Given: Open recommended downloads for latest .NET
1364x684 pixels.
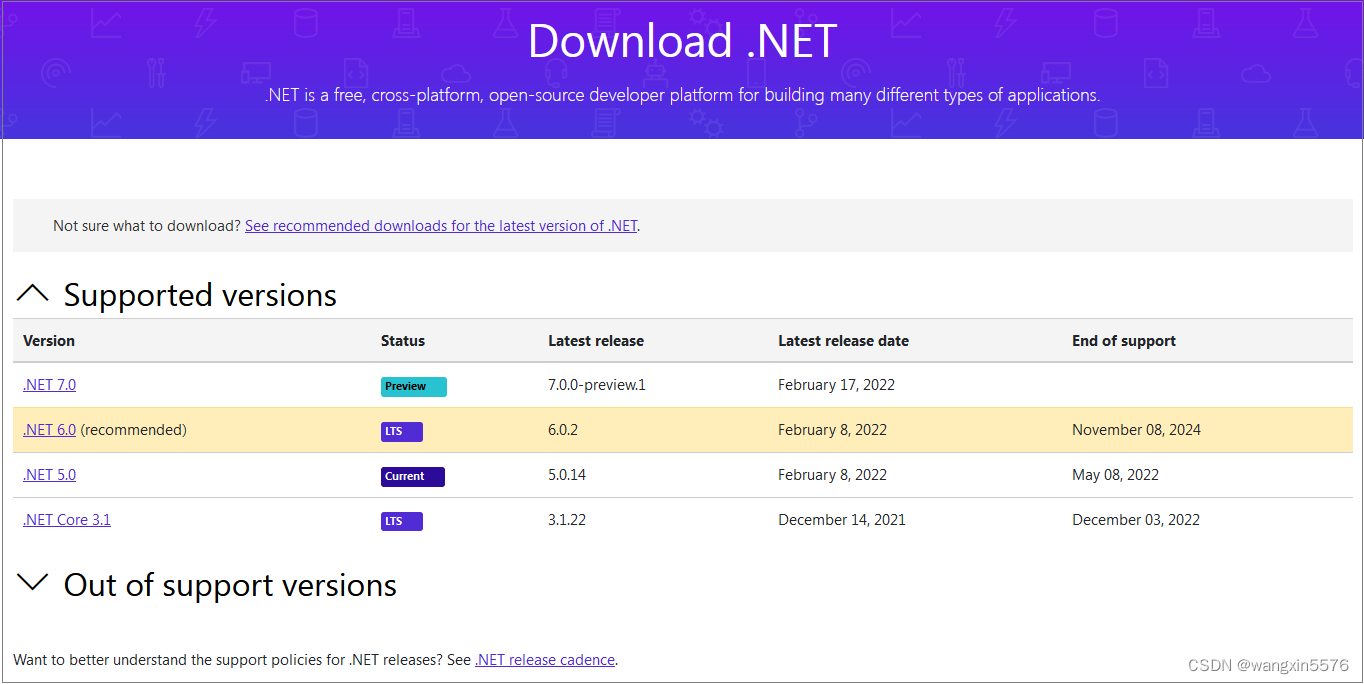Looking at the screenshot, I should click(x=441, y=225).
